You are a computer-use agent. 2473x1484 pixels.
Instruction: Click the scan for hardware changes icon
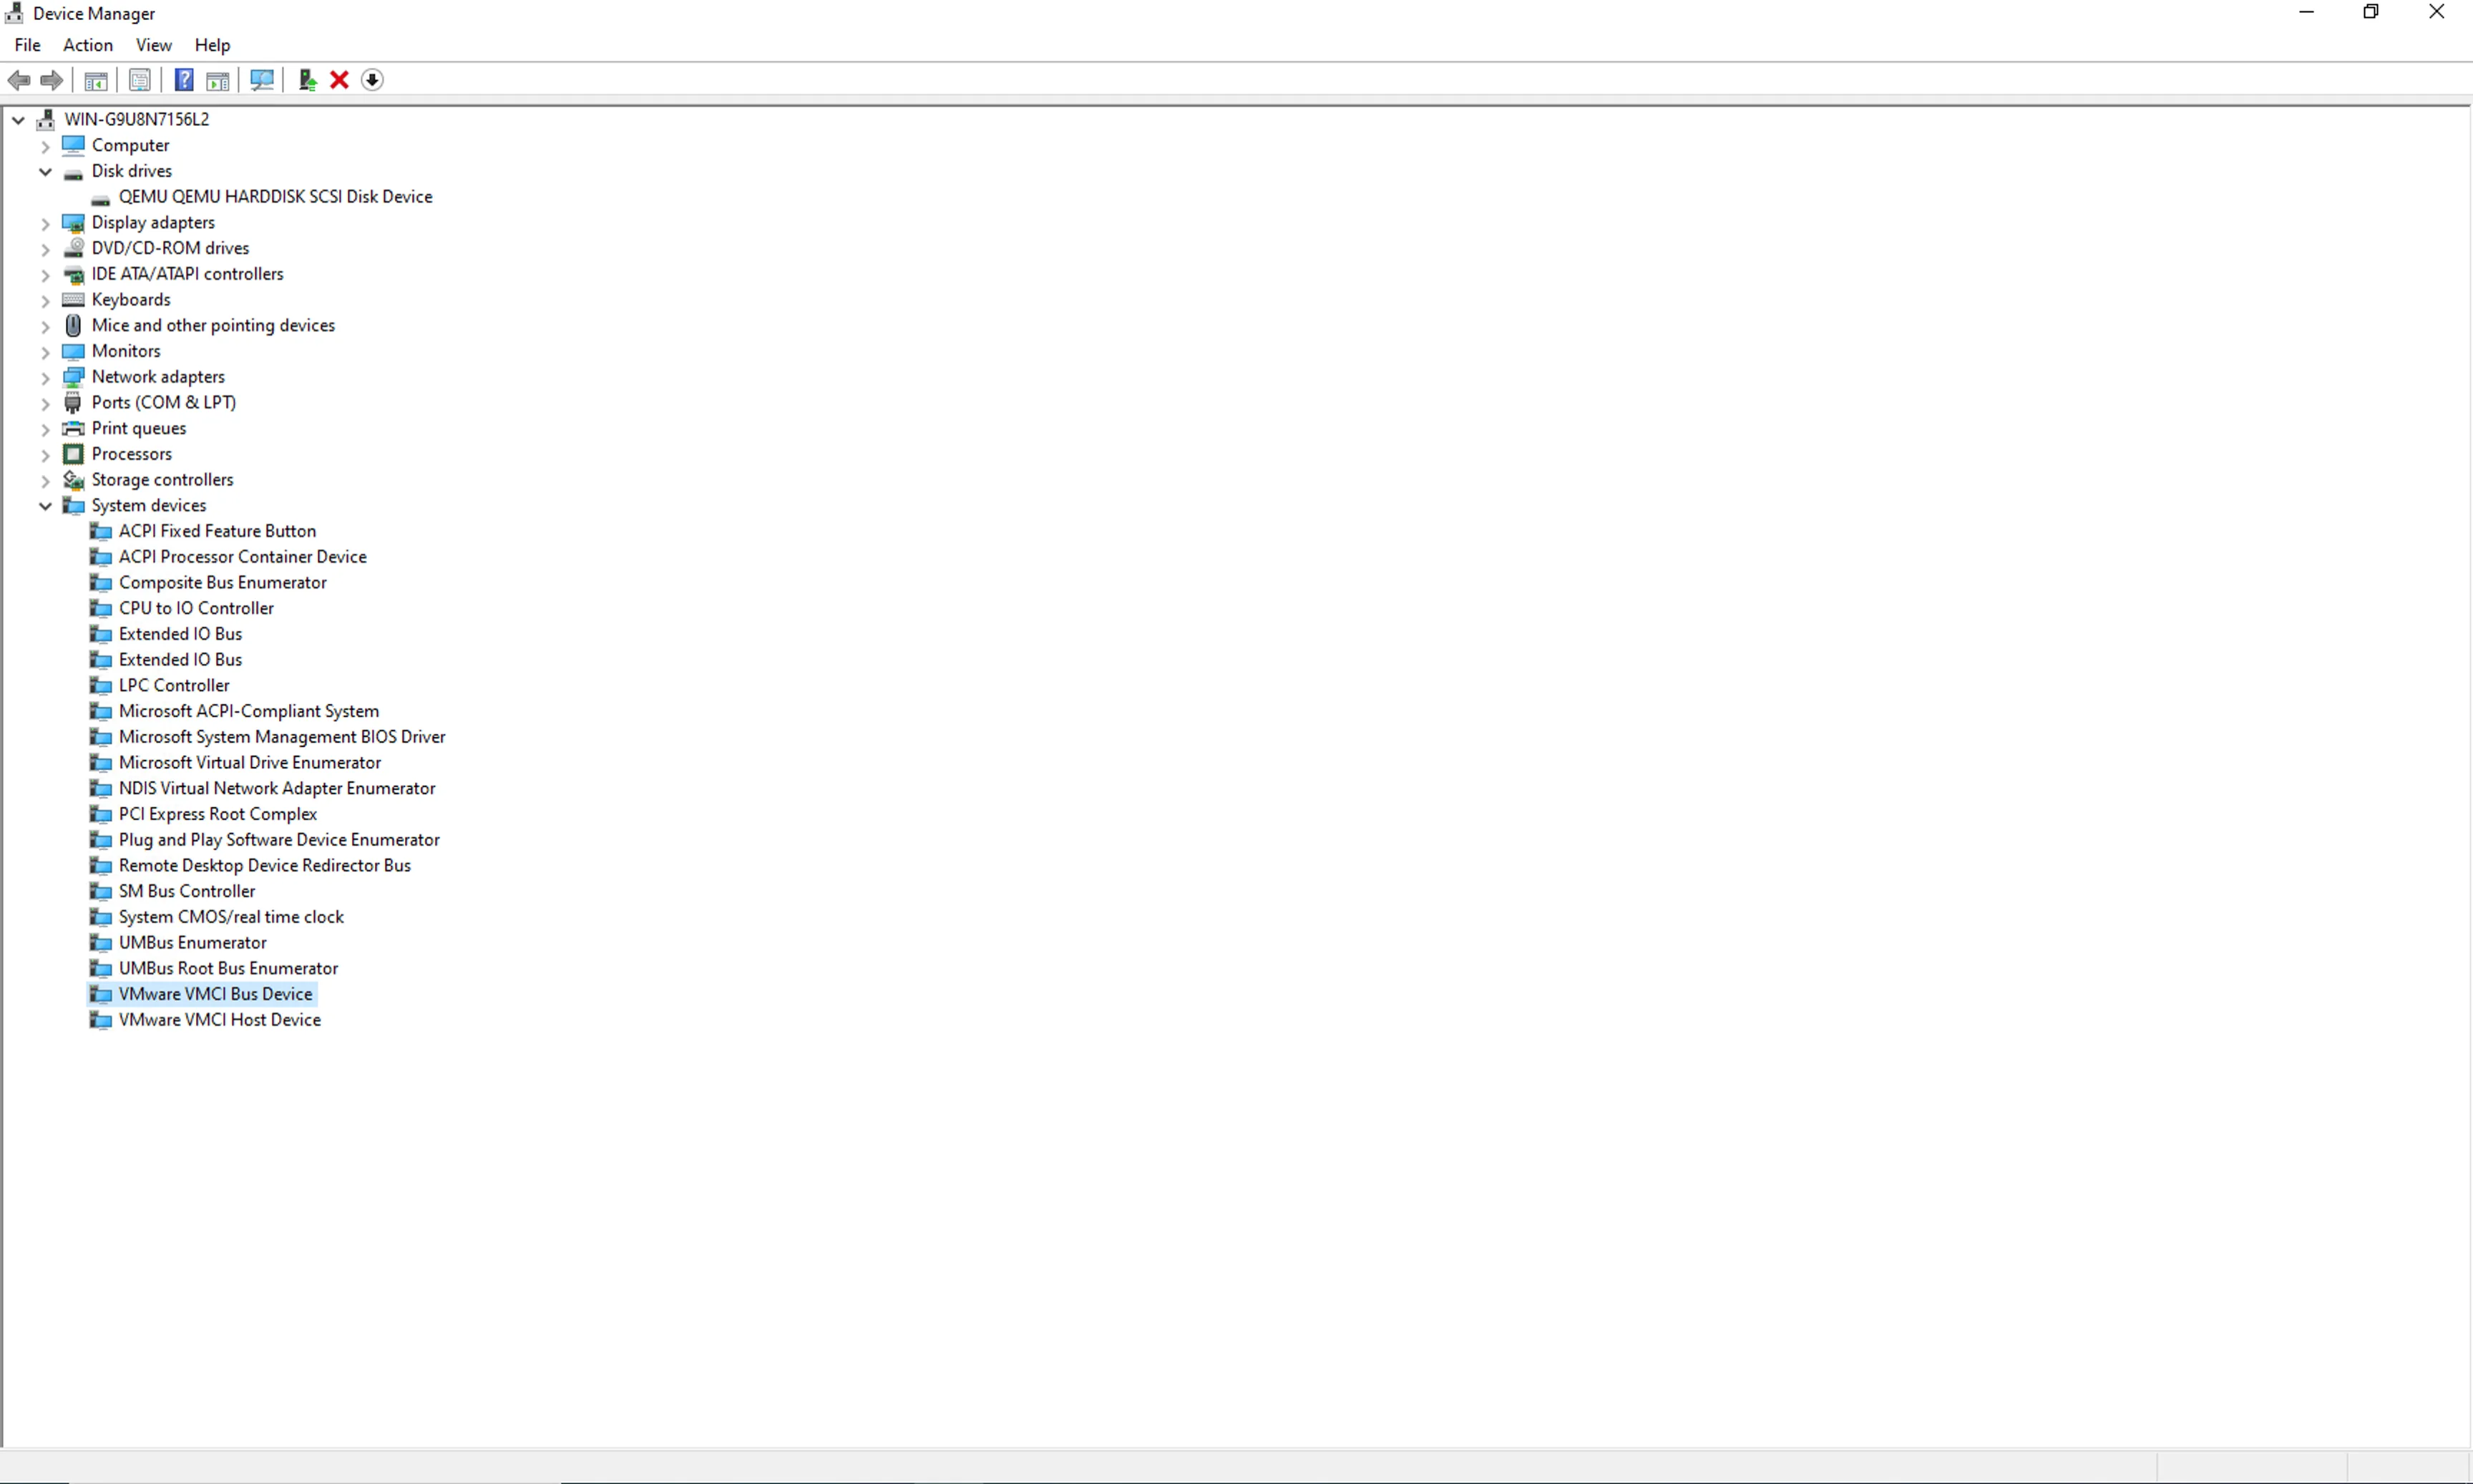[x=260, y=79]
